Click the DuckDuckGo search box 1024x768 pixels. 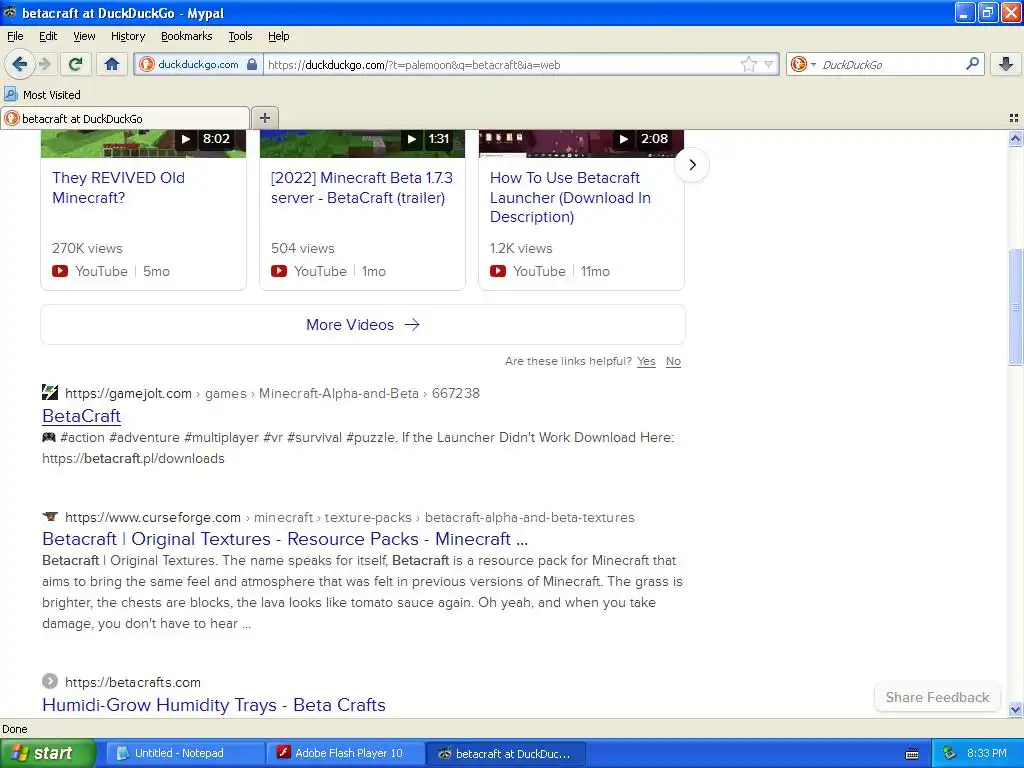(x=891, y=64)
